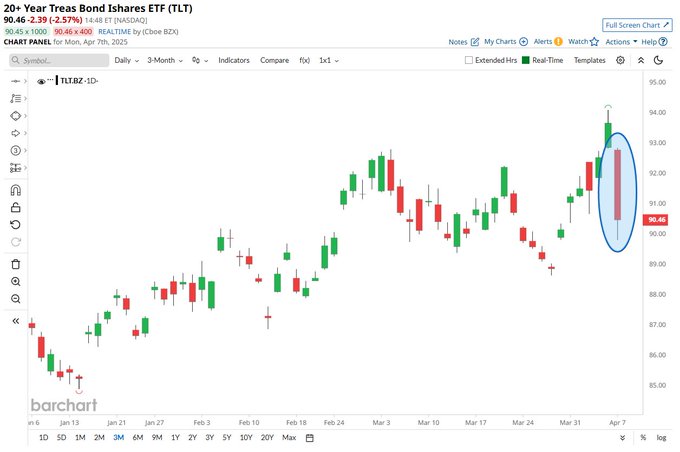The image size is (680, 452).
Task: Open the Compare menu
Action: tap(274, 60)
